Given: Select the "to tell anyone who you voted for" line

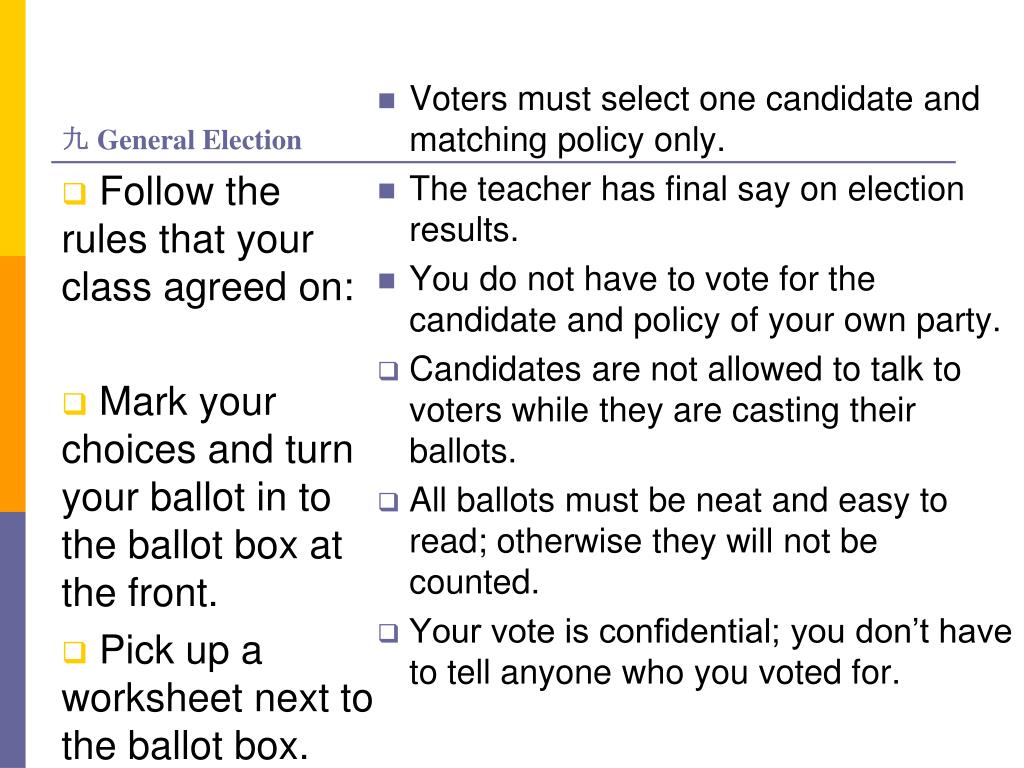Looking at the screenshot, I should click(654, 673).
